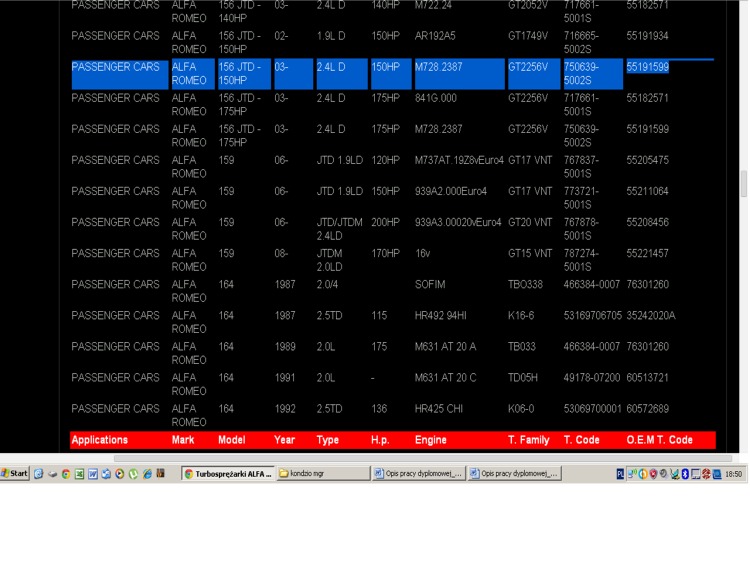Click the blue swirl icon beside Start
Image resolution: width=750 pixels, height=563 pixels.
[38, 474]
